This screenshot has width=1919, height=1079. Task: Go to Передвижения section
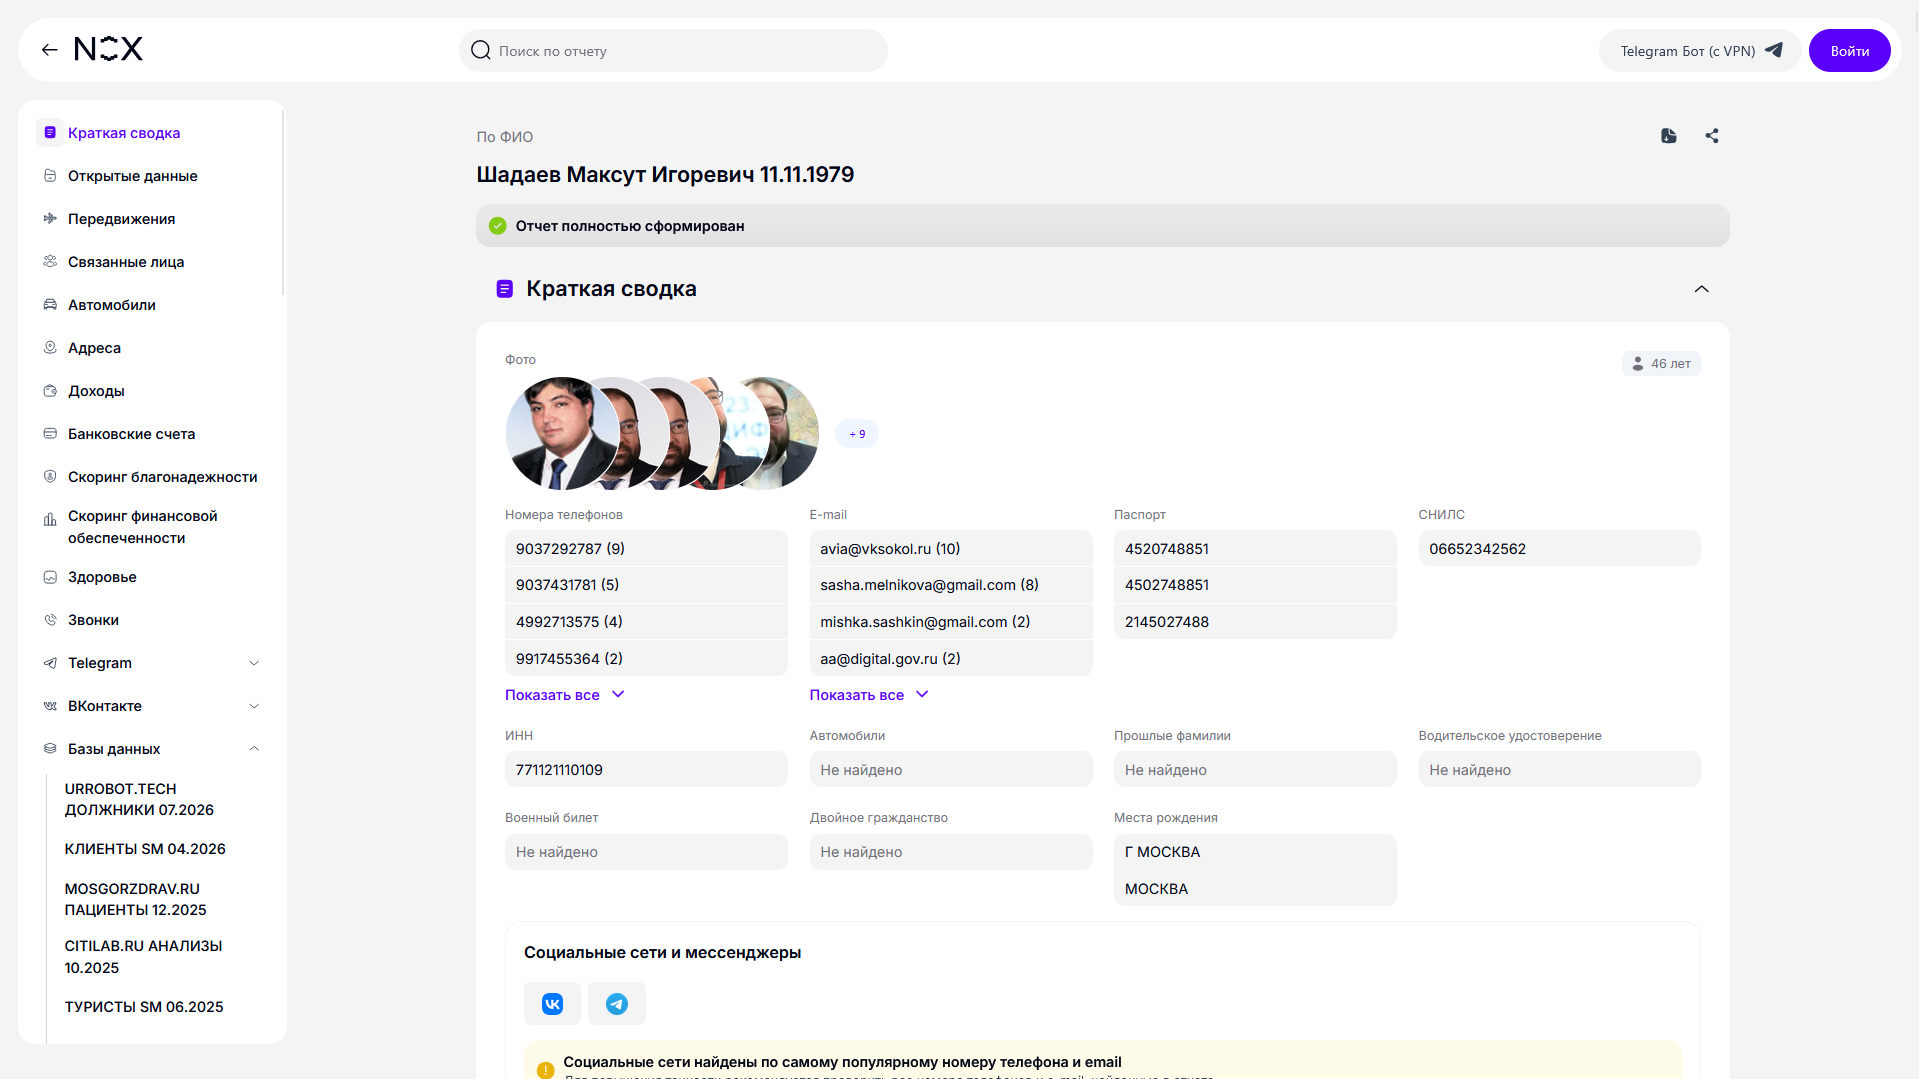[122, 219]
